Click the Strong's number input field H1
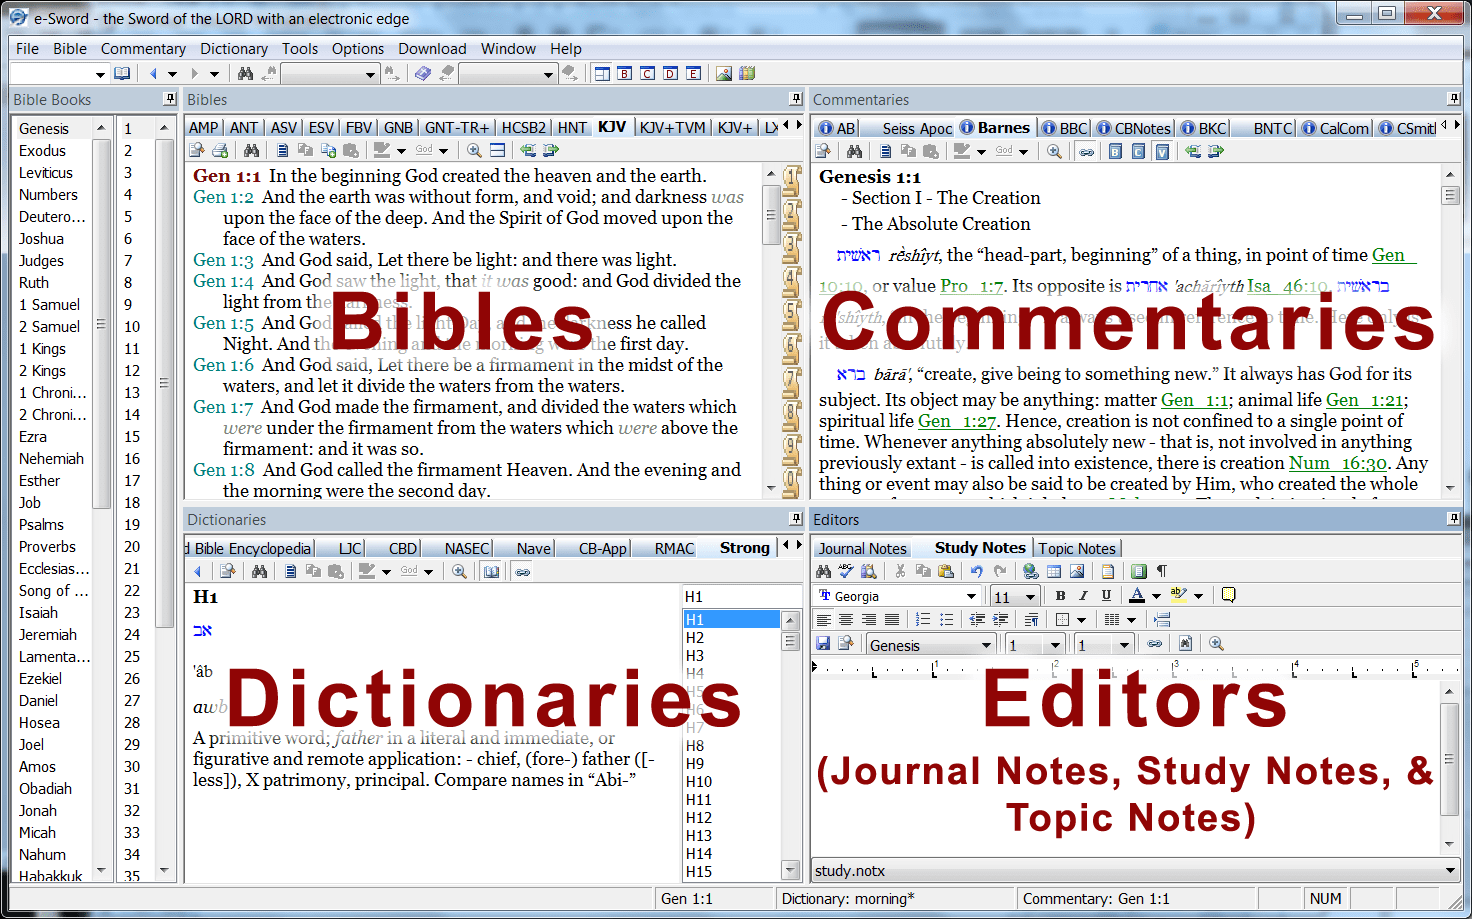Viewport: 1472px width, 919px height. coord(730,596)
